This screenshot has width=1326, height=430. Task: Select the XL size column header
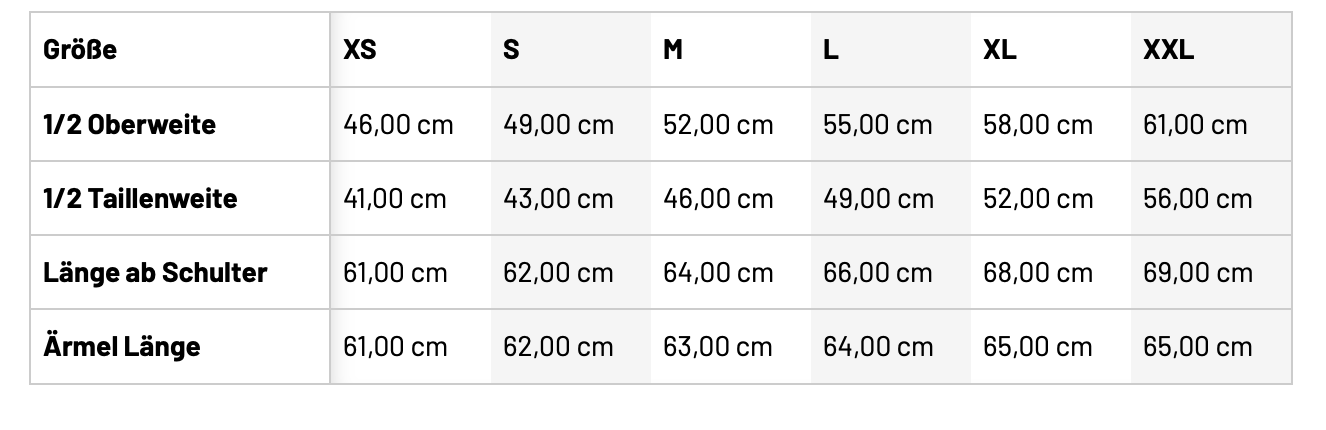click(1000, 50)
